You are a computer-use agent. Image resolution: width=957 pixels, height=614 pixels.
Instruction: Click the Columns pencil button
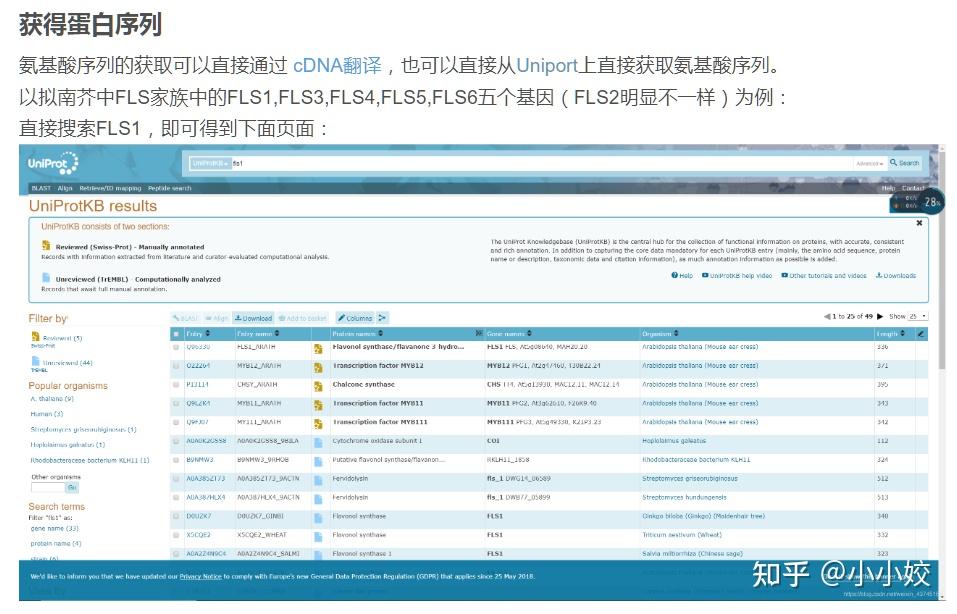click(355, 318)
